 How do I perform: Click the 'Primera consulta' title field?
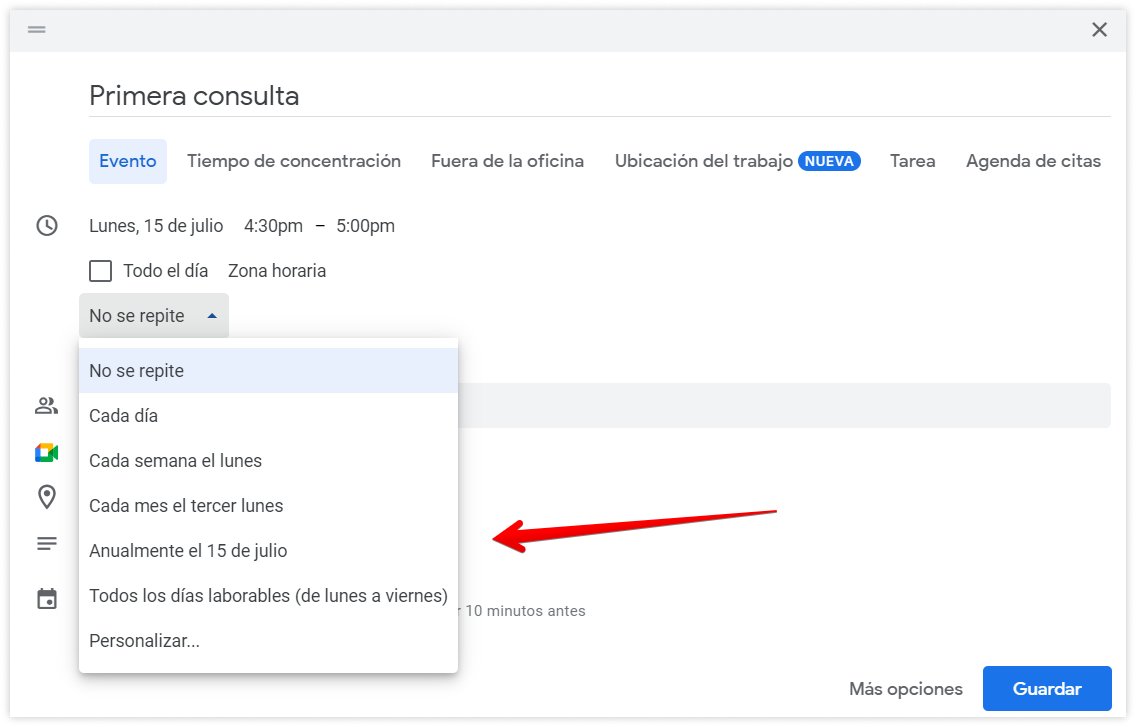tap(600, 96)
